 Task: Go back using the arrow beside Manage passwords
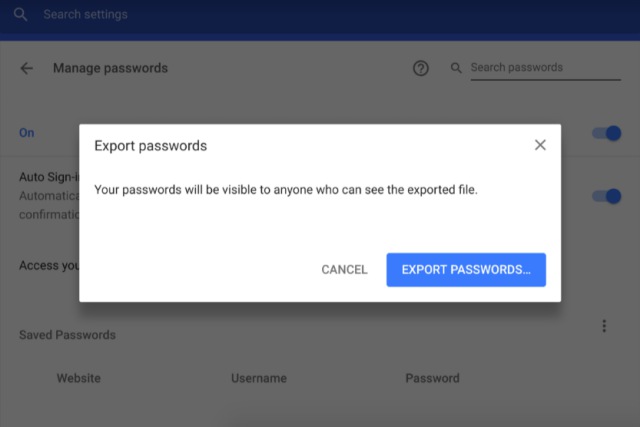[27, 68]
